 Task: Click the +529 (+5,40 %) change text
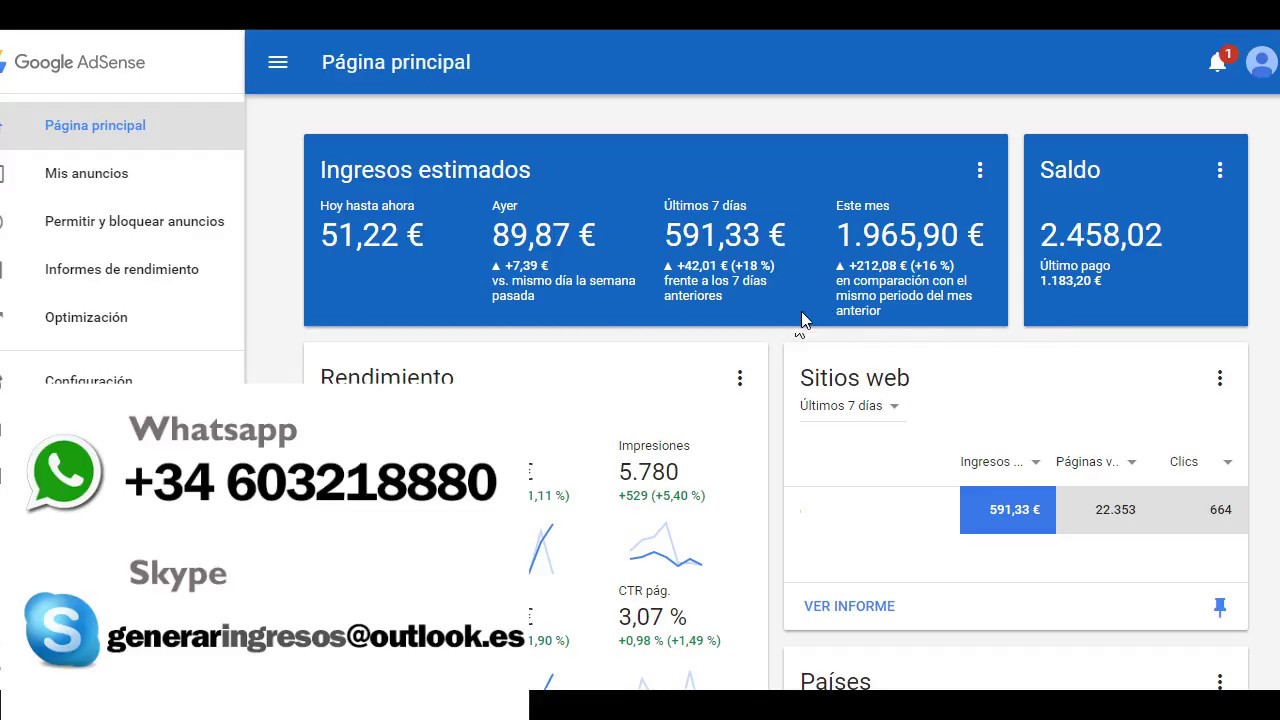coord(662,496)
